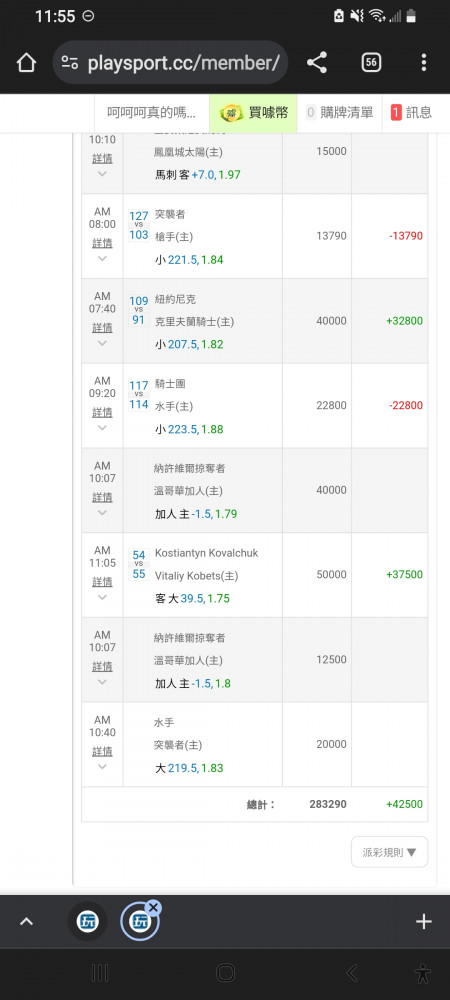Close the highlighted tab in bottom bar

pos(154,908)
